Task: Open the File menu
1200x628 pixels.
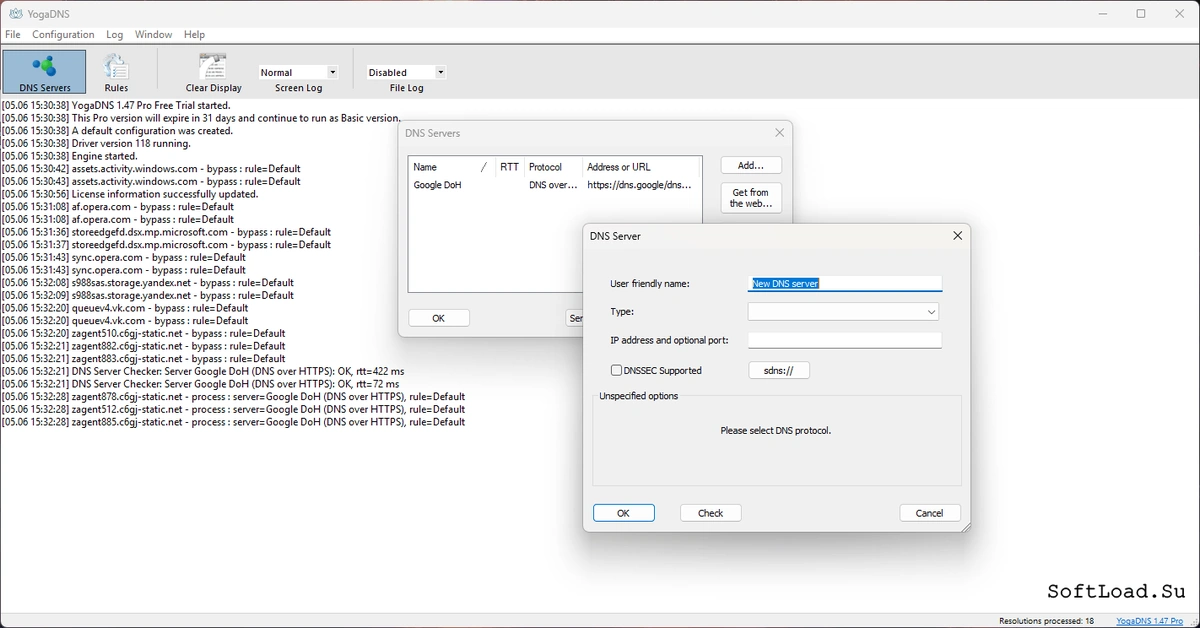Action: point(13,34)
